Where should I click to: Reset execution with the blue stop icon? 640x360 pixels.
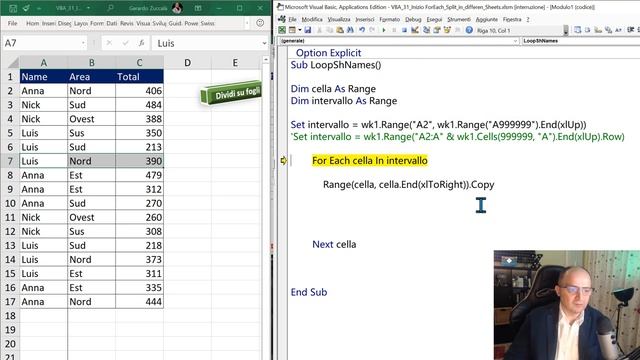pyautogui.click(x=404, y=30)
